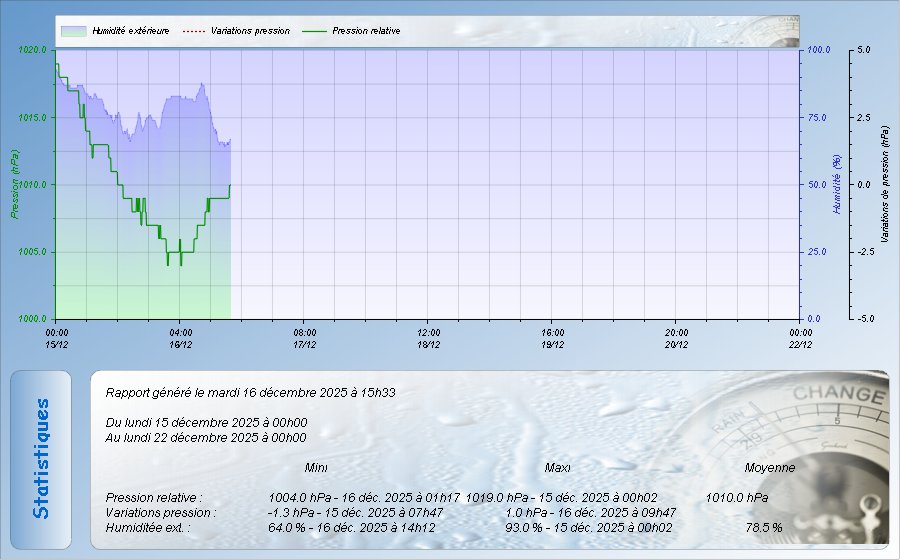The width and height of the screenshot is (900, 560).
Task: Select the Moyenne column header
Action: tap(770, 467)
